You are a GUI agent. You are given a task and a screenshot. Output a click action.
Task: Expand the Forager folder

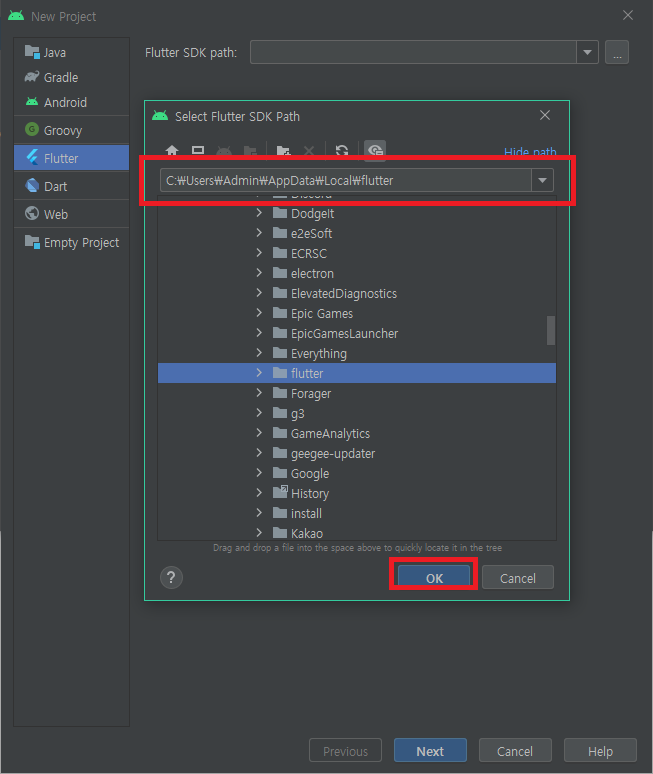pyautogui.click(x=259, y=393)
